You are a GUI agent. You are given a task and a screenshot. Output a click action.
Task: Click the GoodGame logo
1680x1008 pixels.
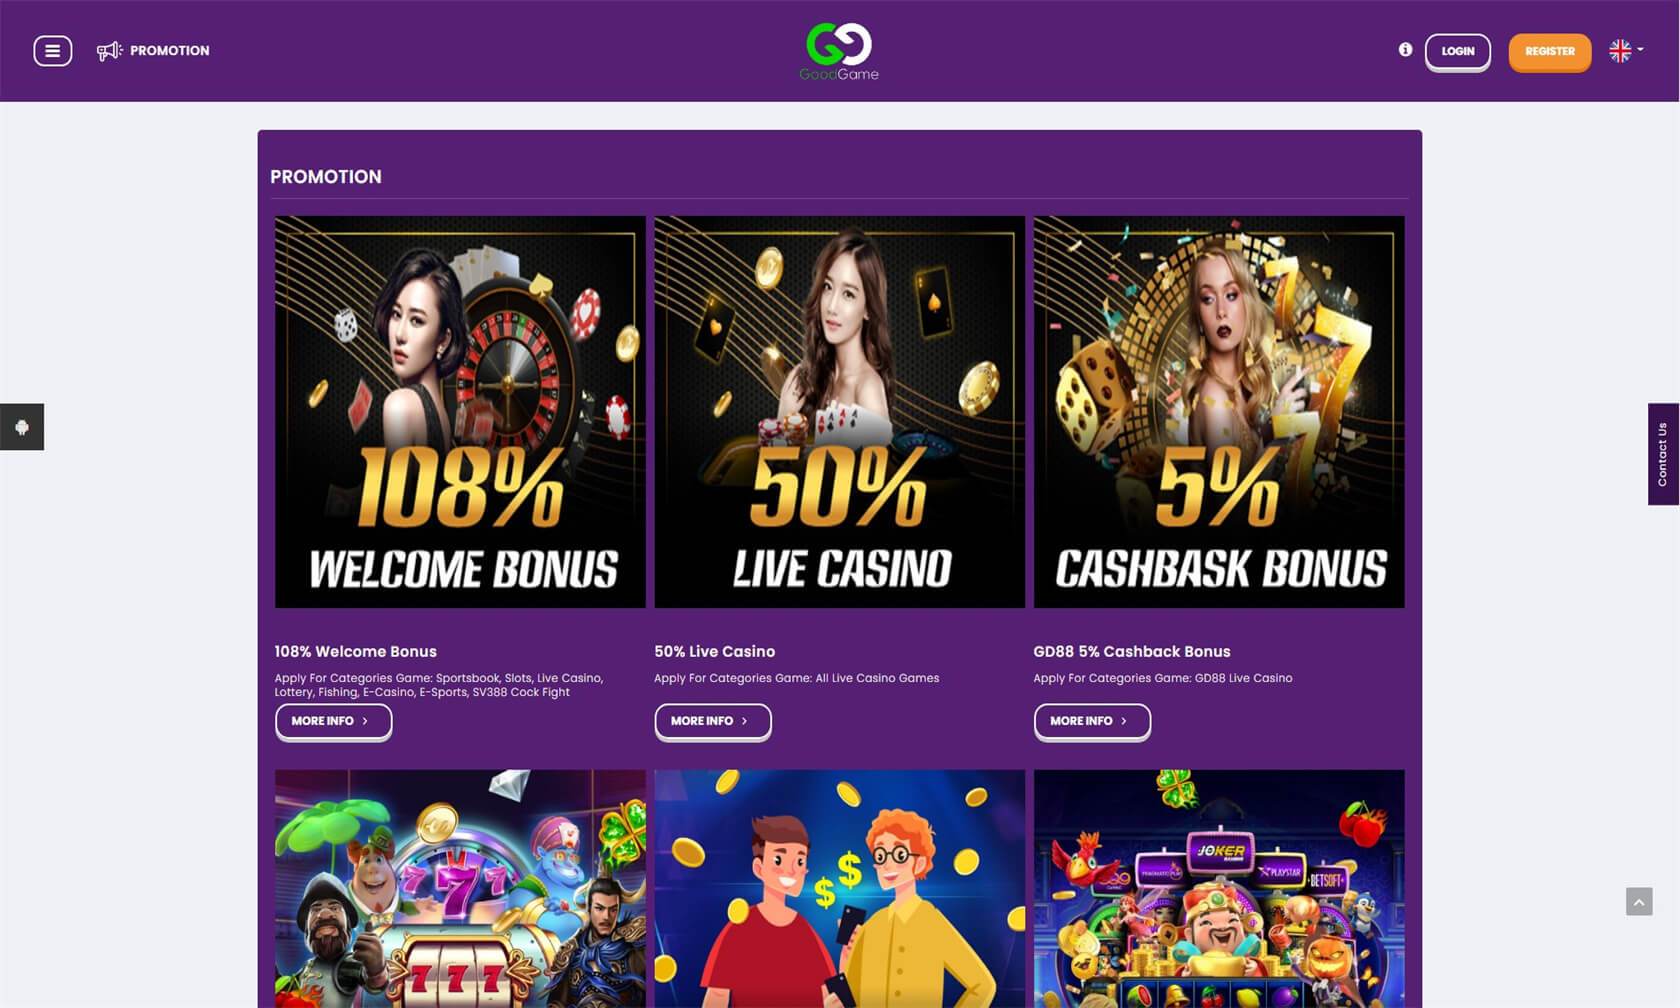(839, 52)
